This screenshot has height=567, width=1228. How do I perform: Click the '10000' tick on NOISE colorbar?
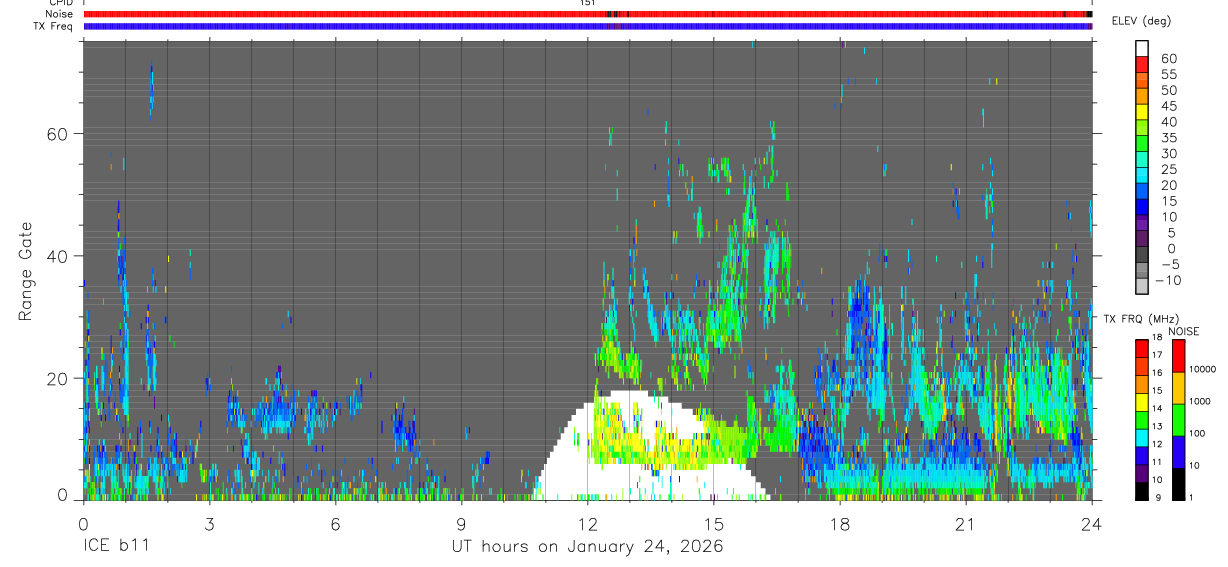pyautogui.click(x=1203, y=369)
